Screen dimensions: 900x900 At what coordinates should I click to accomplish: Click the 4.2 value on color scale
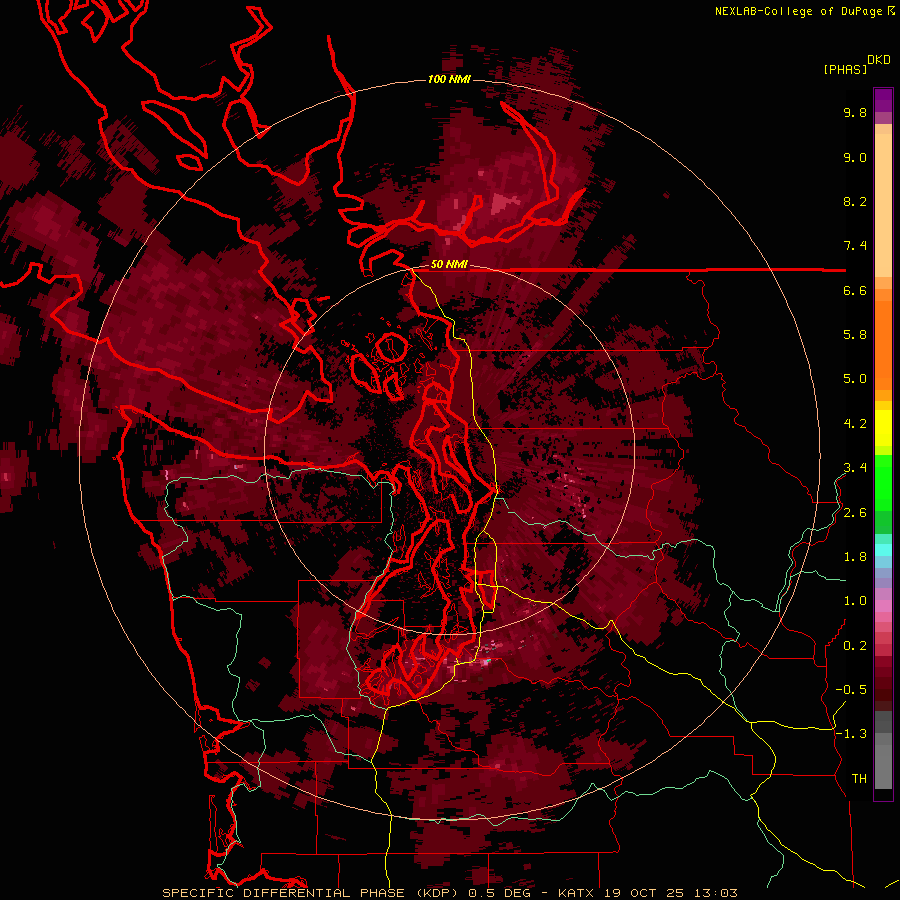tap(855, 424)
